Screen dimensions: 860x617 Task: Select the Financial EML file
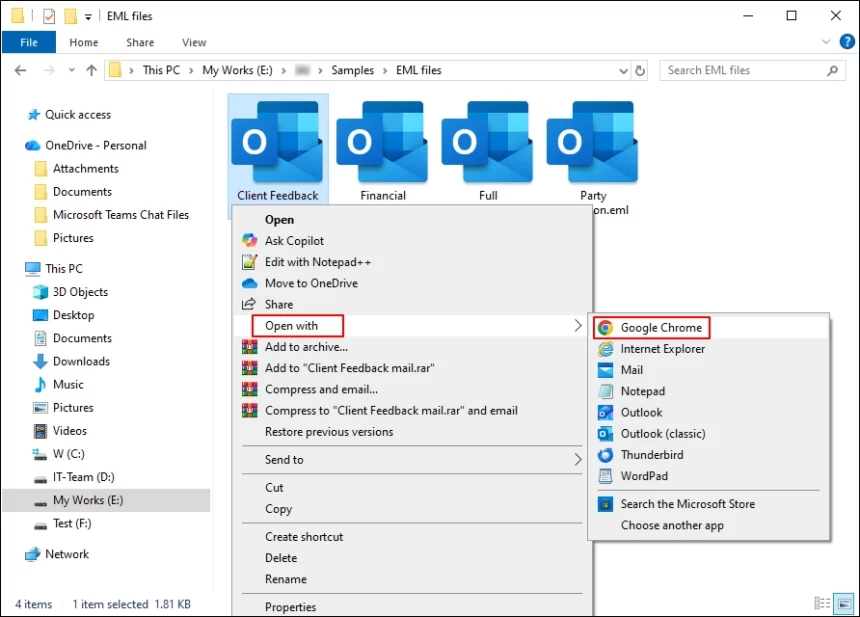tap(382, 151)
